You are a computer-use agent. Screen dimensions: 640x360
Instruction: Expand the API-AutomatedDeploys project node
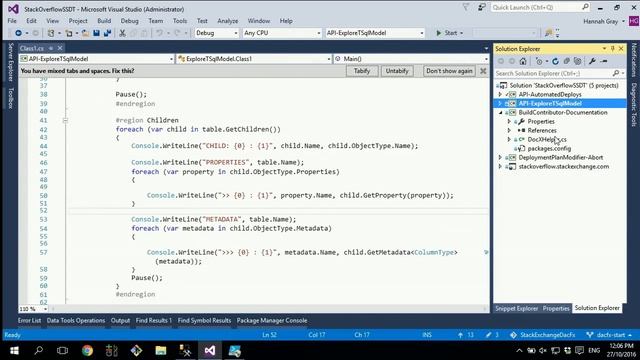click(x=500, y=94)
